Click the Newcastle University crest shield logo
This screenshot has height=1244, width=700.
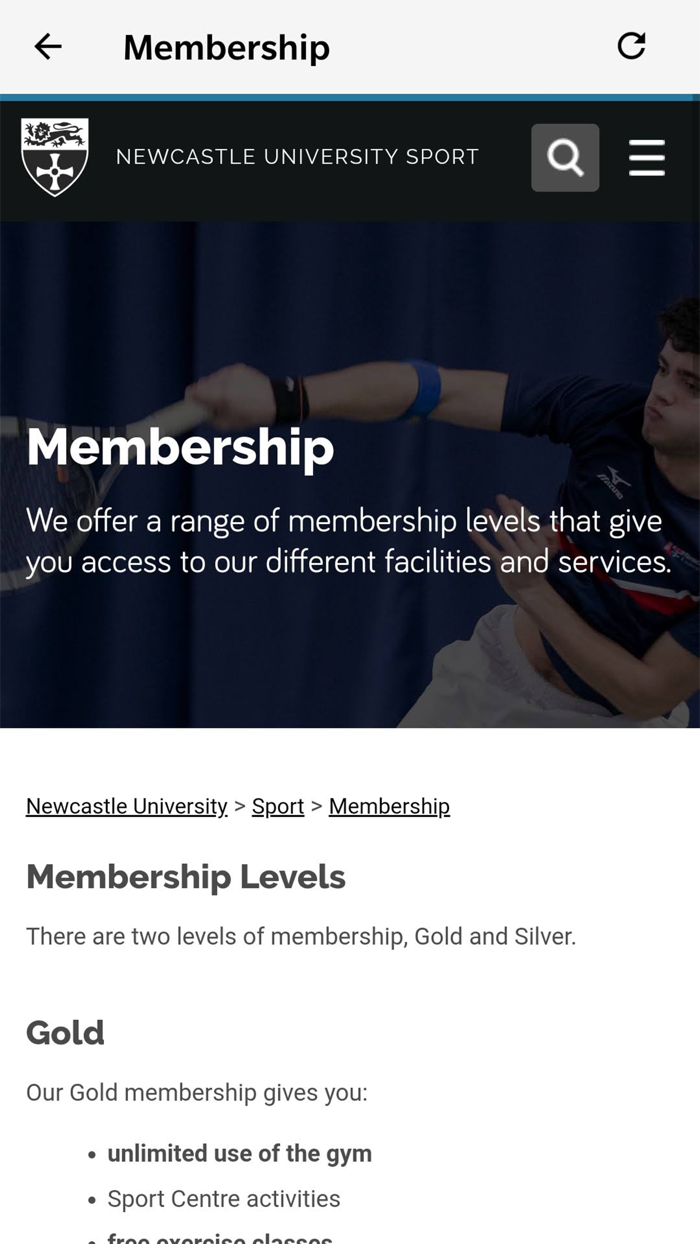pyautogui.click(x=55, y=155)
